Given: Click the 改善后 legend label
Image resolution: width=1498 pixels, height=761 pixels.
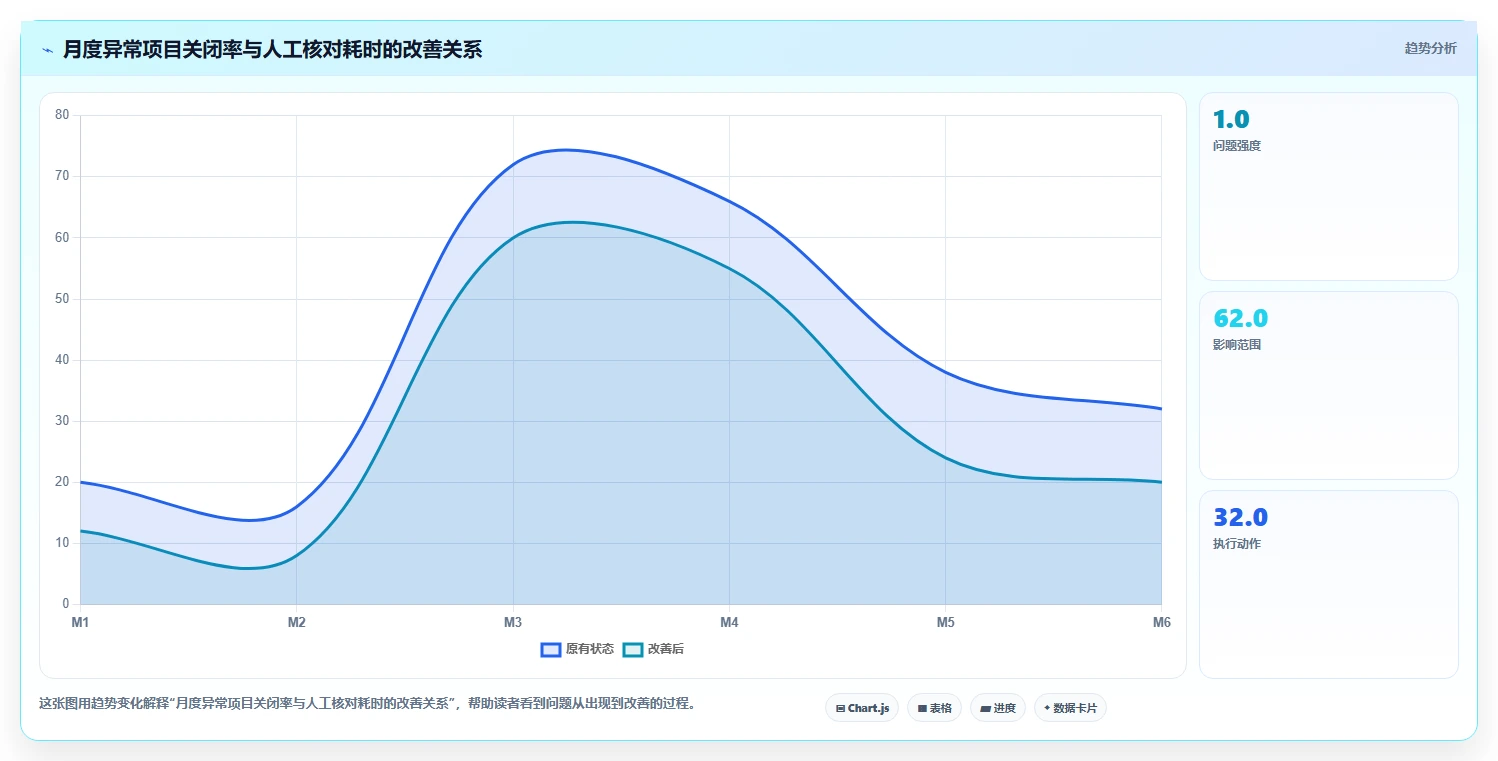Looking at the screenshot, I should (666, 649).
